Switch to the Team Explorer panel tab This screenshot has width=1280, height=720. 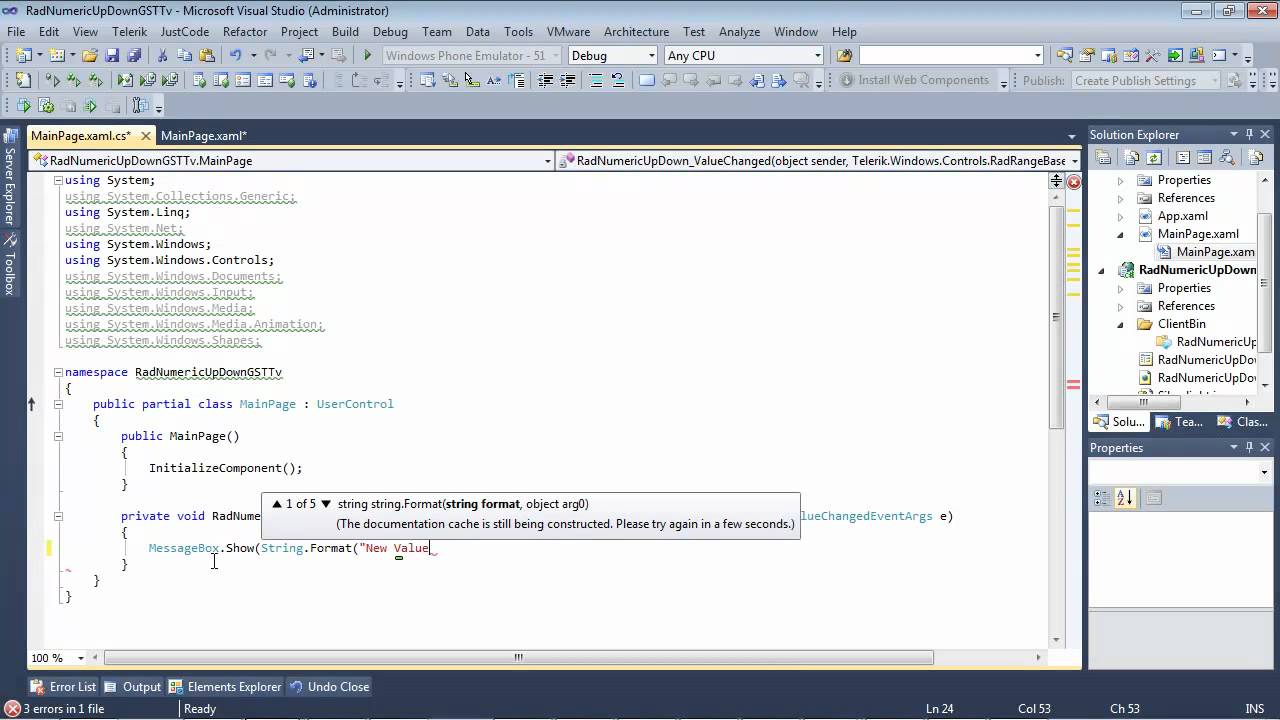tap(1179, 422)
